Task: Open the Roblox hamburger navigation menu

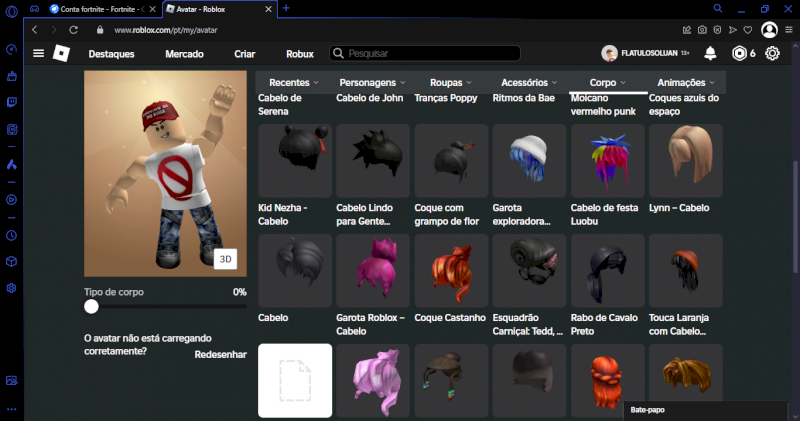Action: [38, 53]
